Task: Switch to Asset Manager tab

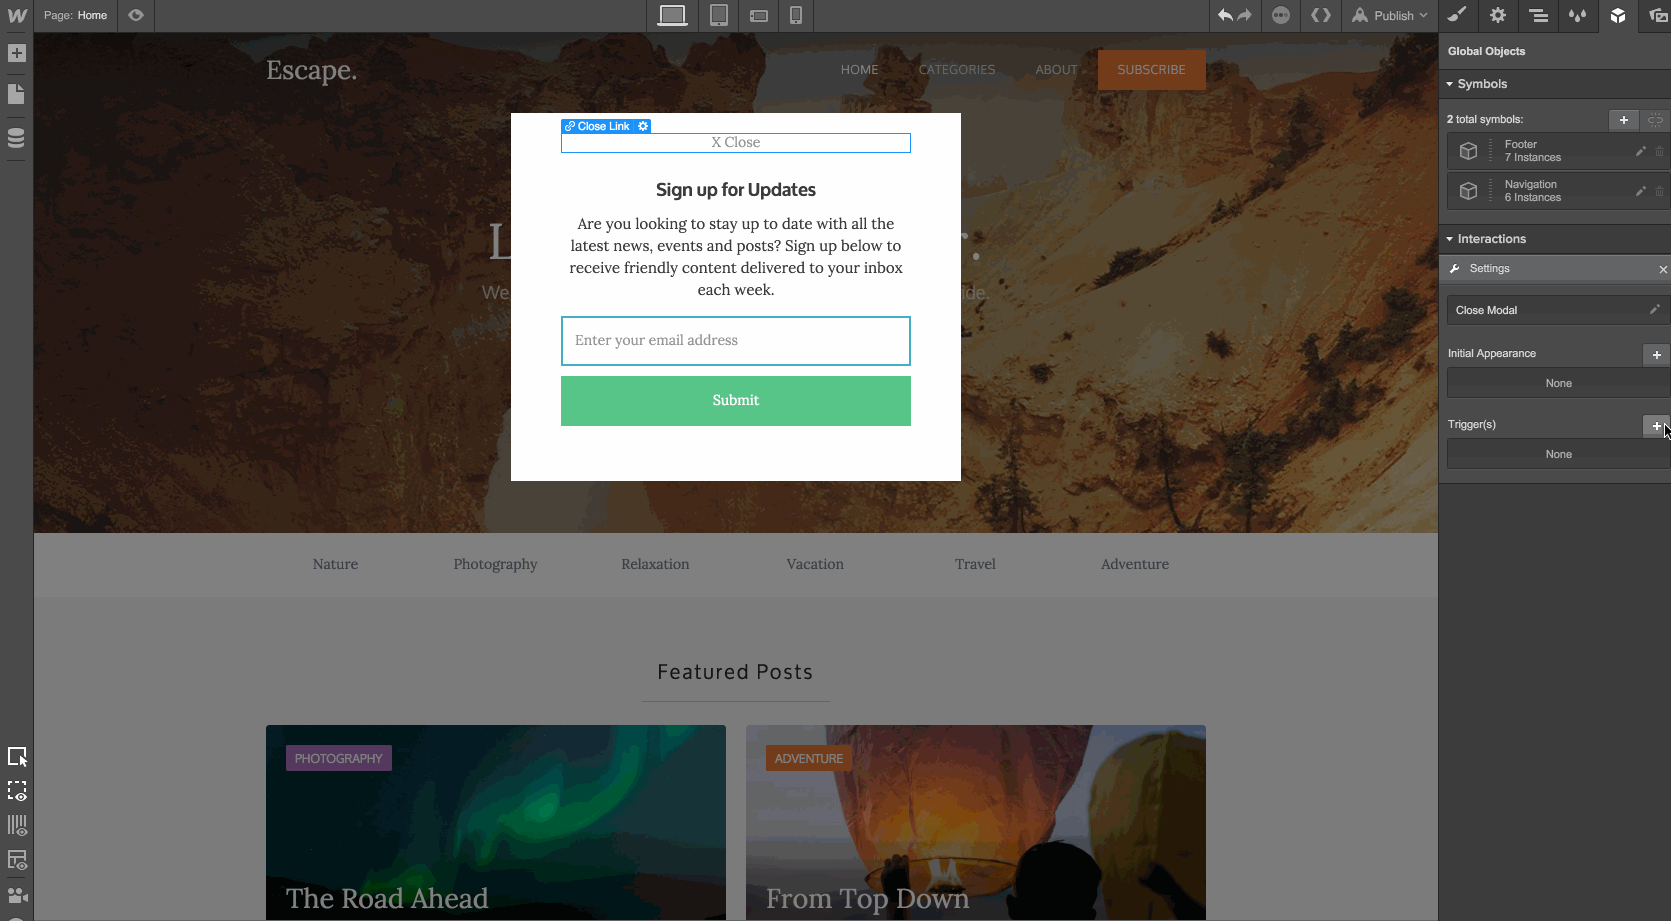Action: point(1658,15)
